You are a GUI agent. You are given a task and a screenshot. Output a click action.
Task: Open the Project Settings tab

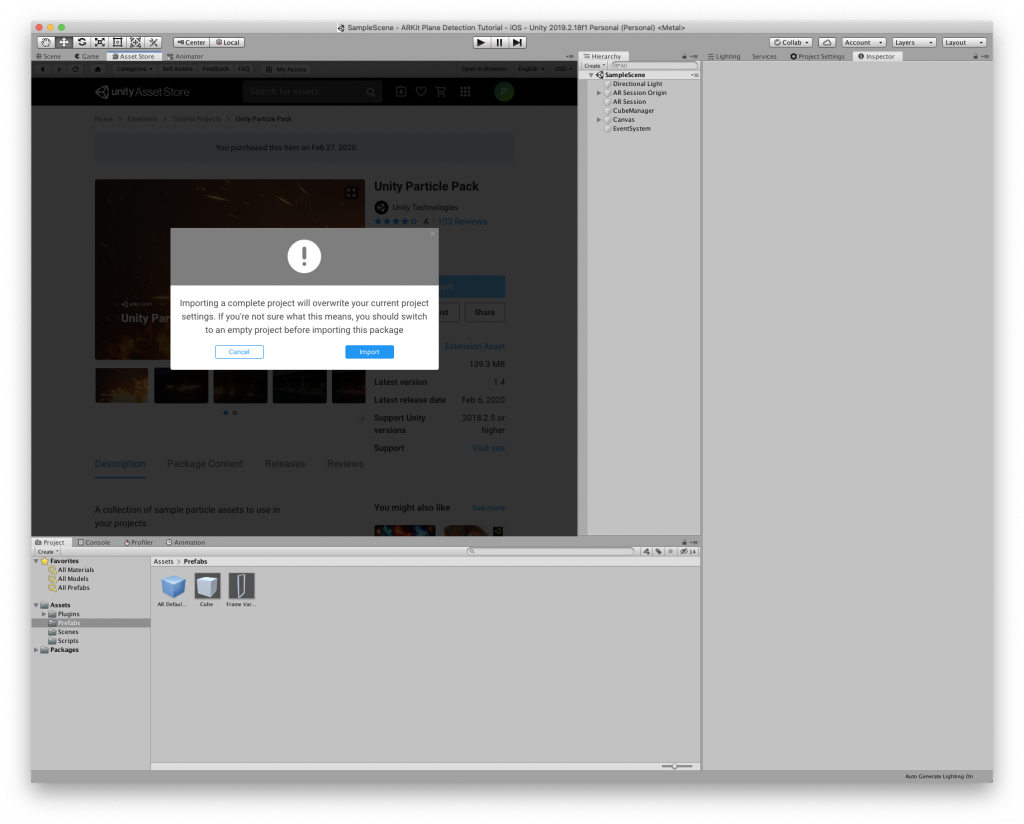tap(818, 57)
